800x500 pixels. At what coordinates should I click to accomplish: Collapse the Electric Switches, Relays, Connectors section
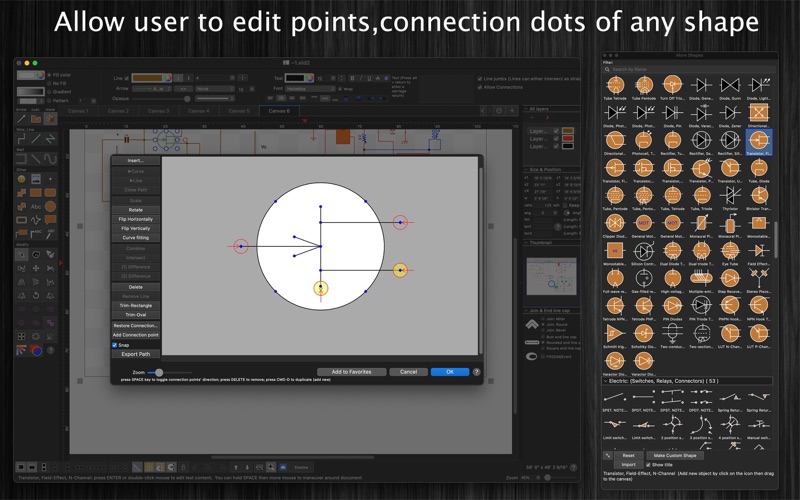point(606,381)
